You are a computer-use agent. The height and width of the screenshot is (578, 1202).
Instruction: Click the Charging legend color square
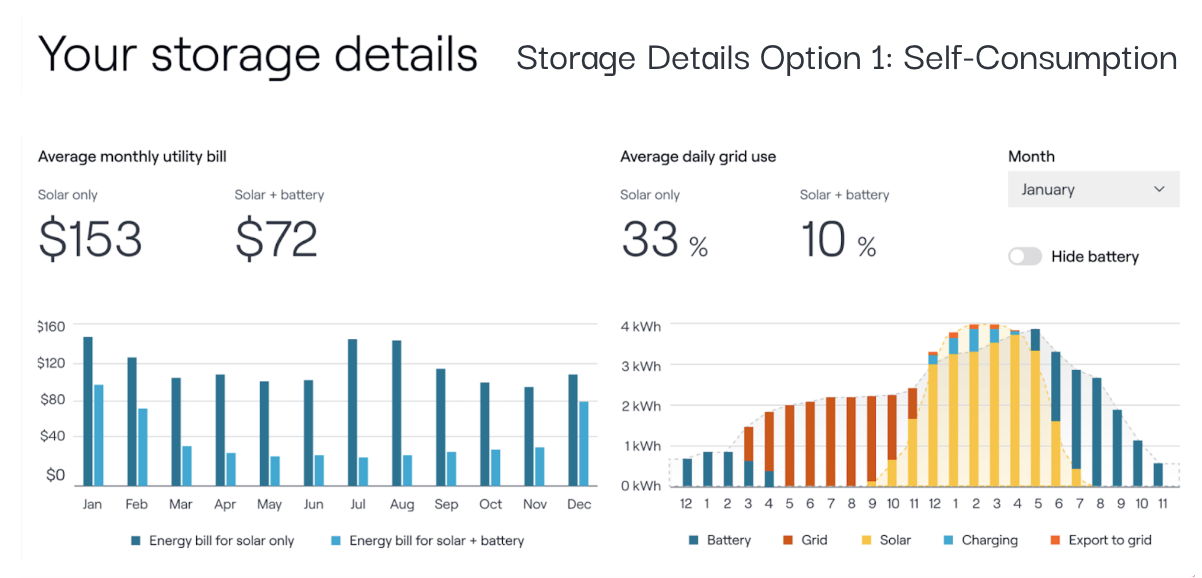coord(948,540)
